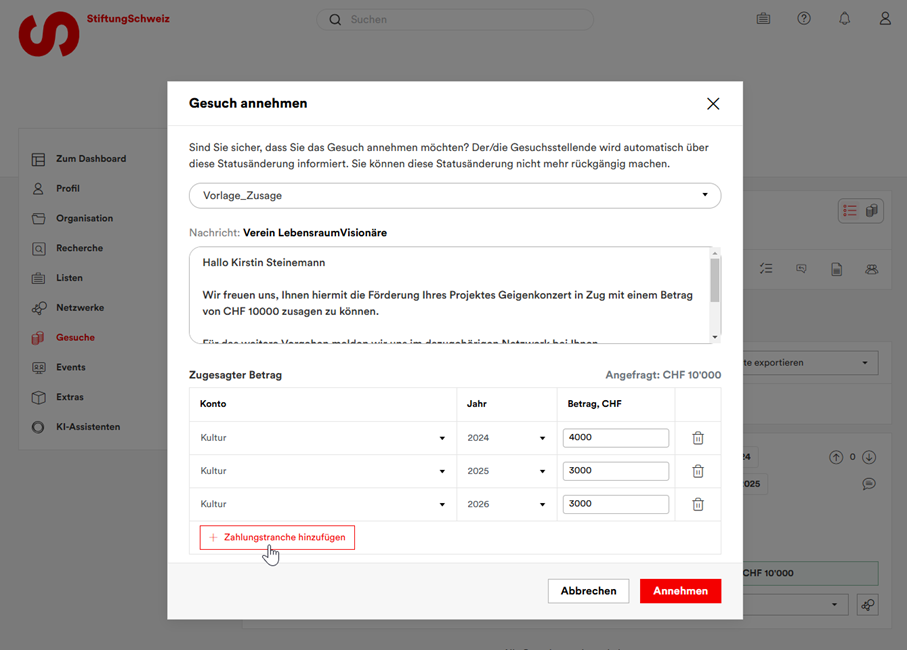Click the Abbrechen button

(x=588, y=591)
